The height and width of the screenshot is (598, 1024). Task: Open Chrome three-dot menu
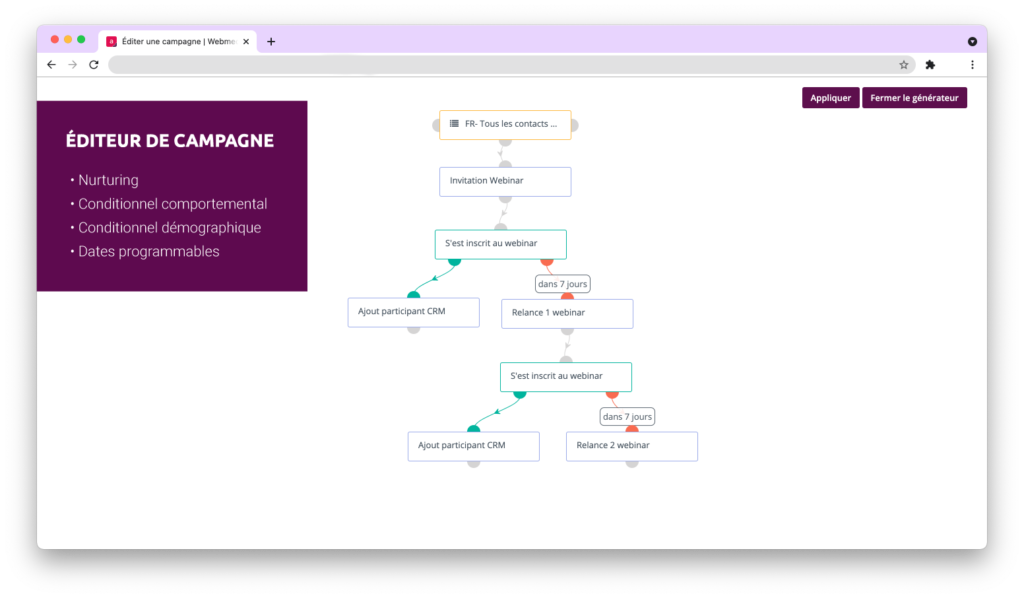[972, 65]
